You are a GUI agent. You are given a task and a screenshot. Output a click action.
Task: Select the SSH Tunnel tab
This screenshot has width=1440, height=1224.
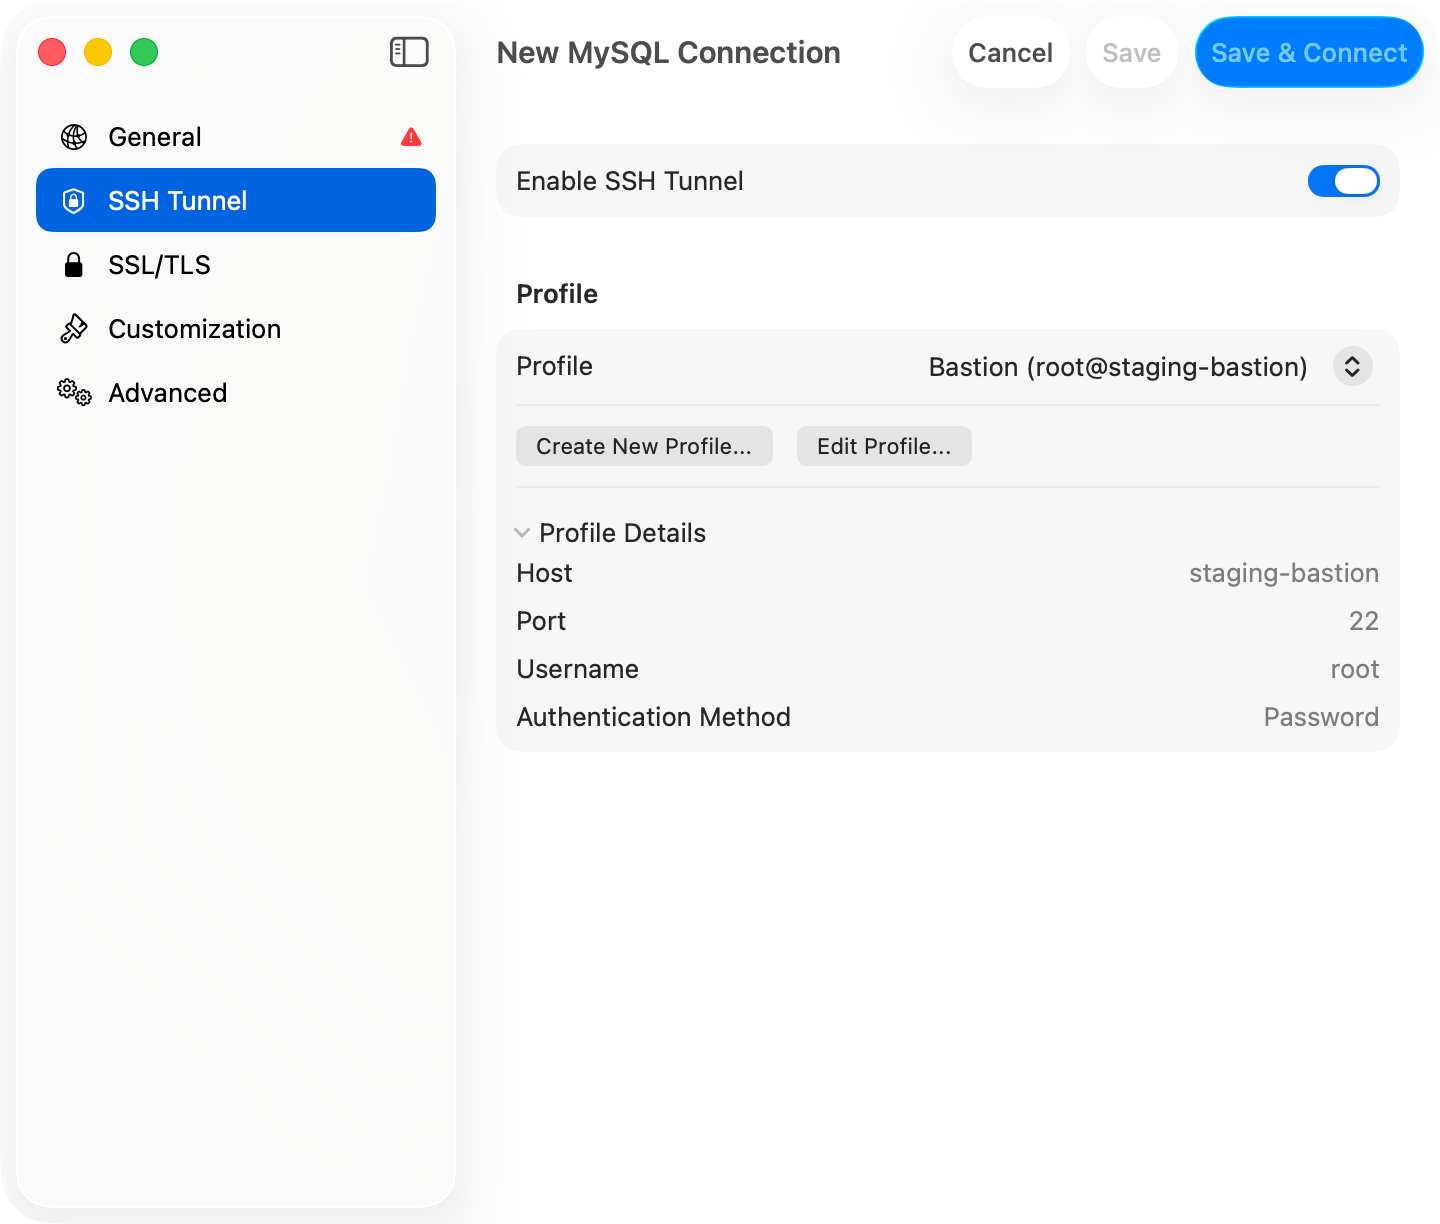(236, 200)
